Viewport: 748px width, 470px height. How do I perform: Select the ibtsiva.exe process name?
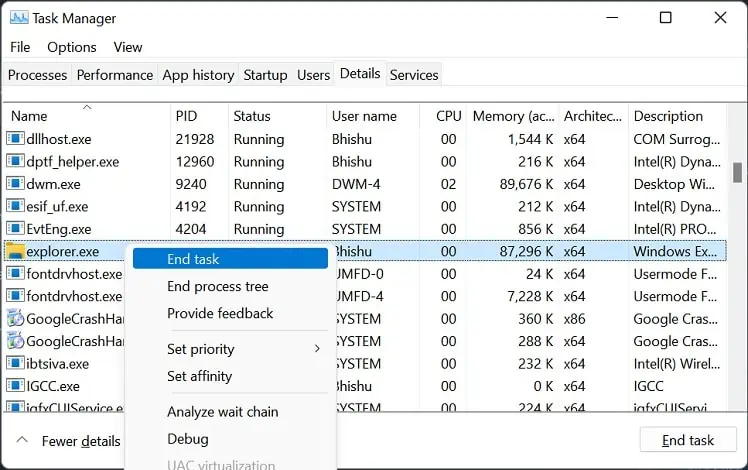57,363
